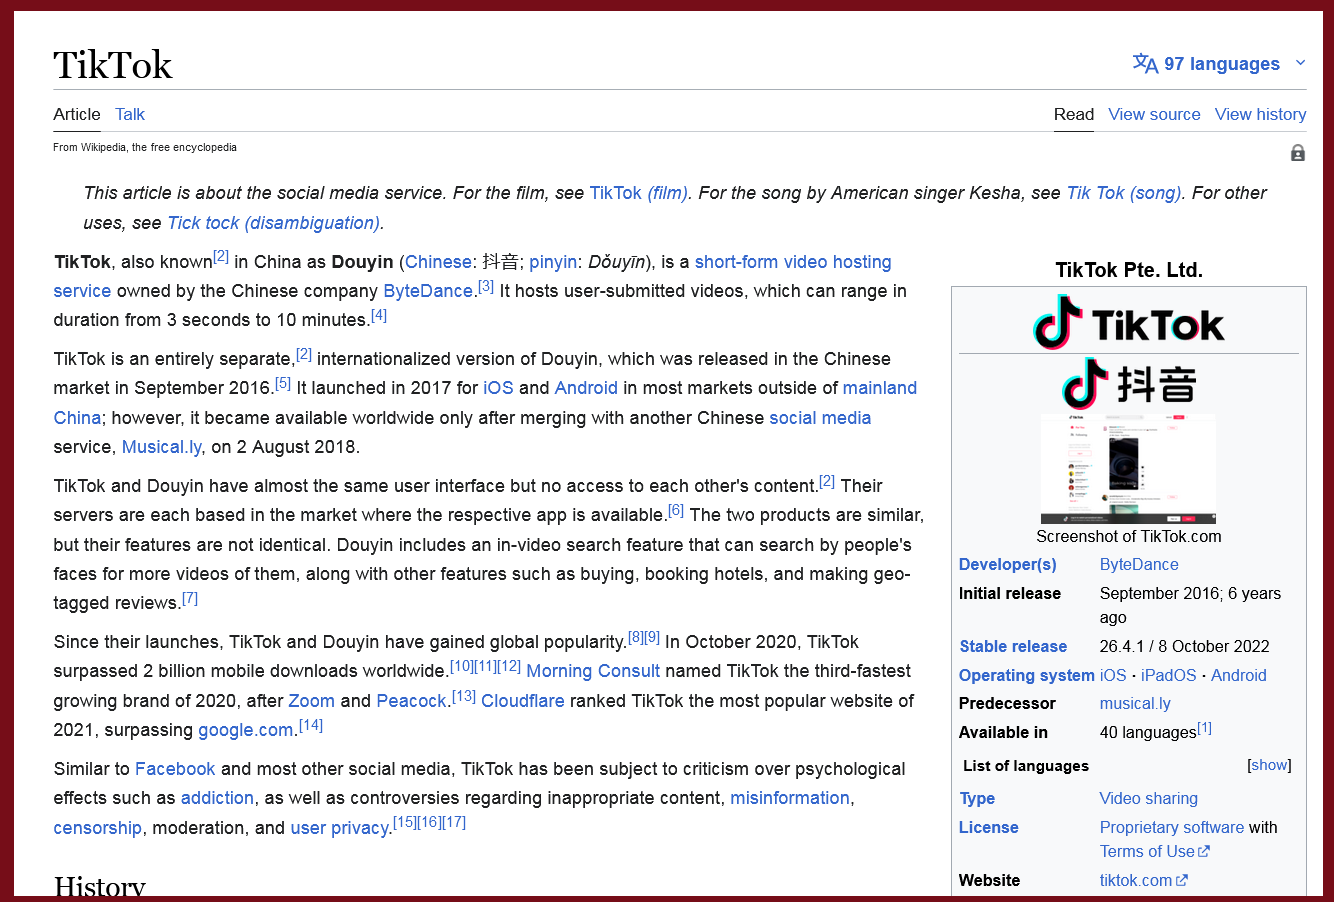Open the iOS link in article text
This screenshot has width=1334, height=902.
tap(498, 388)
